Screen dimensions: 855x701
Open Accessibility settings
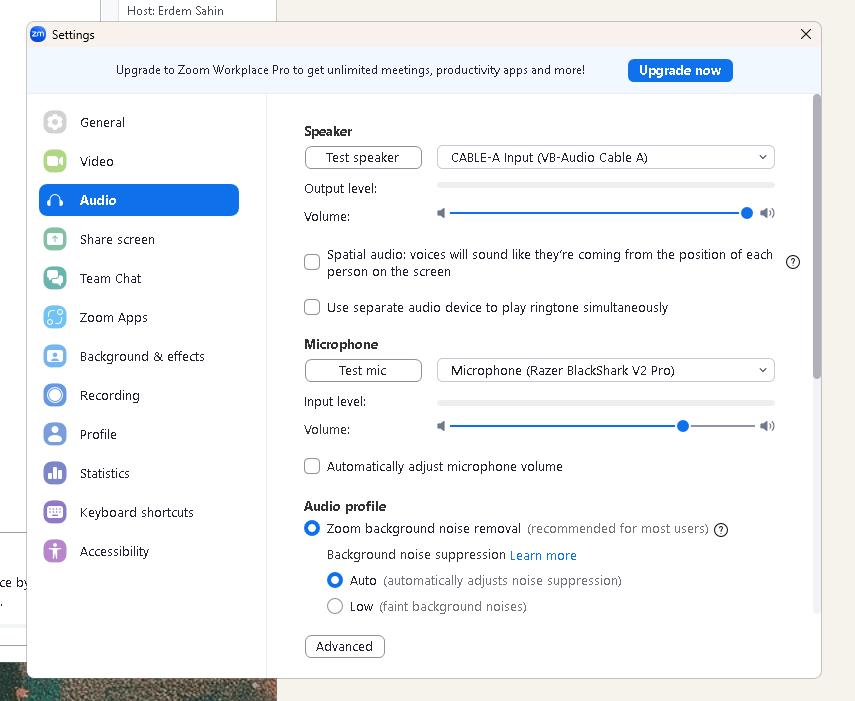139,551
